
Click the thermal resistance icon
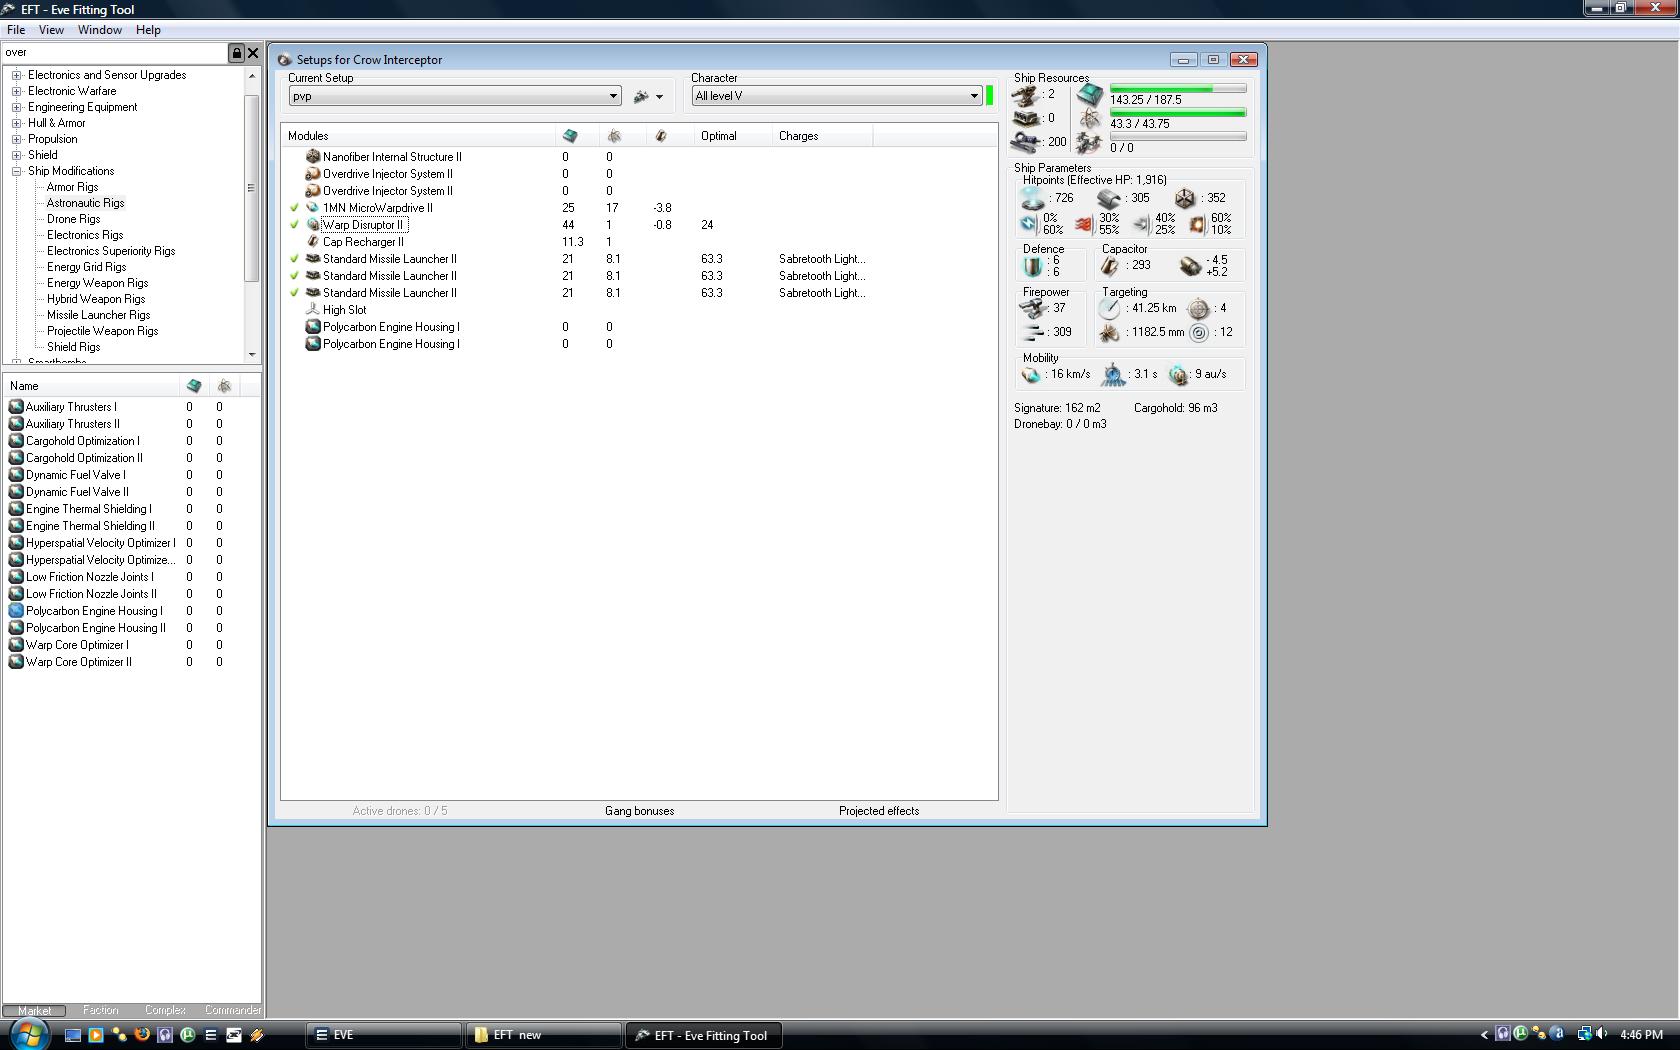click(1084, 224)
